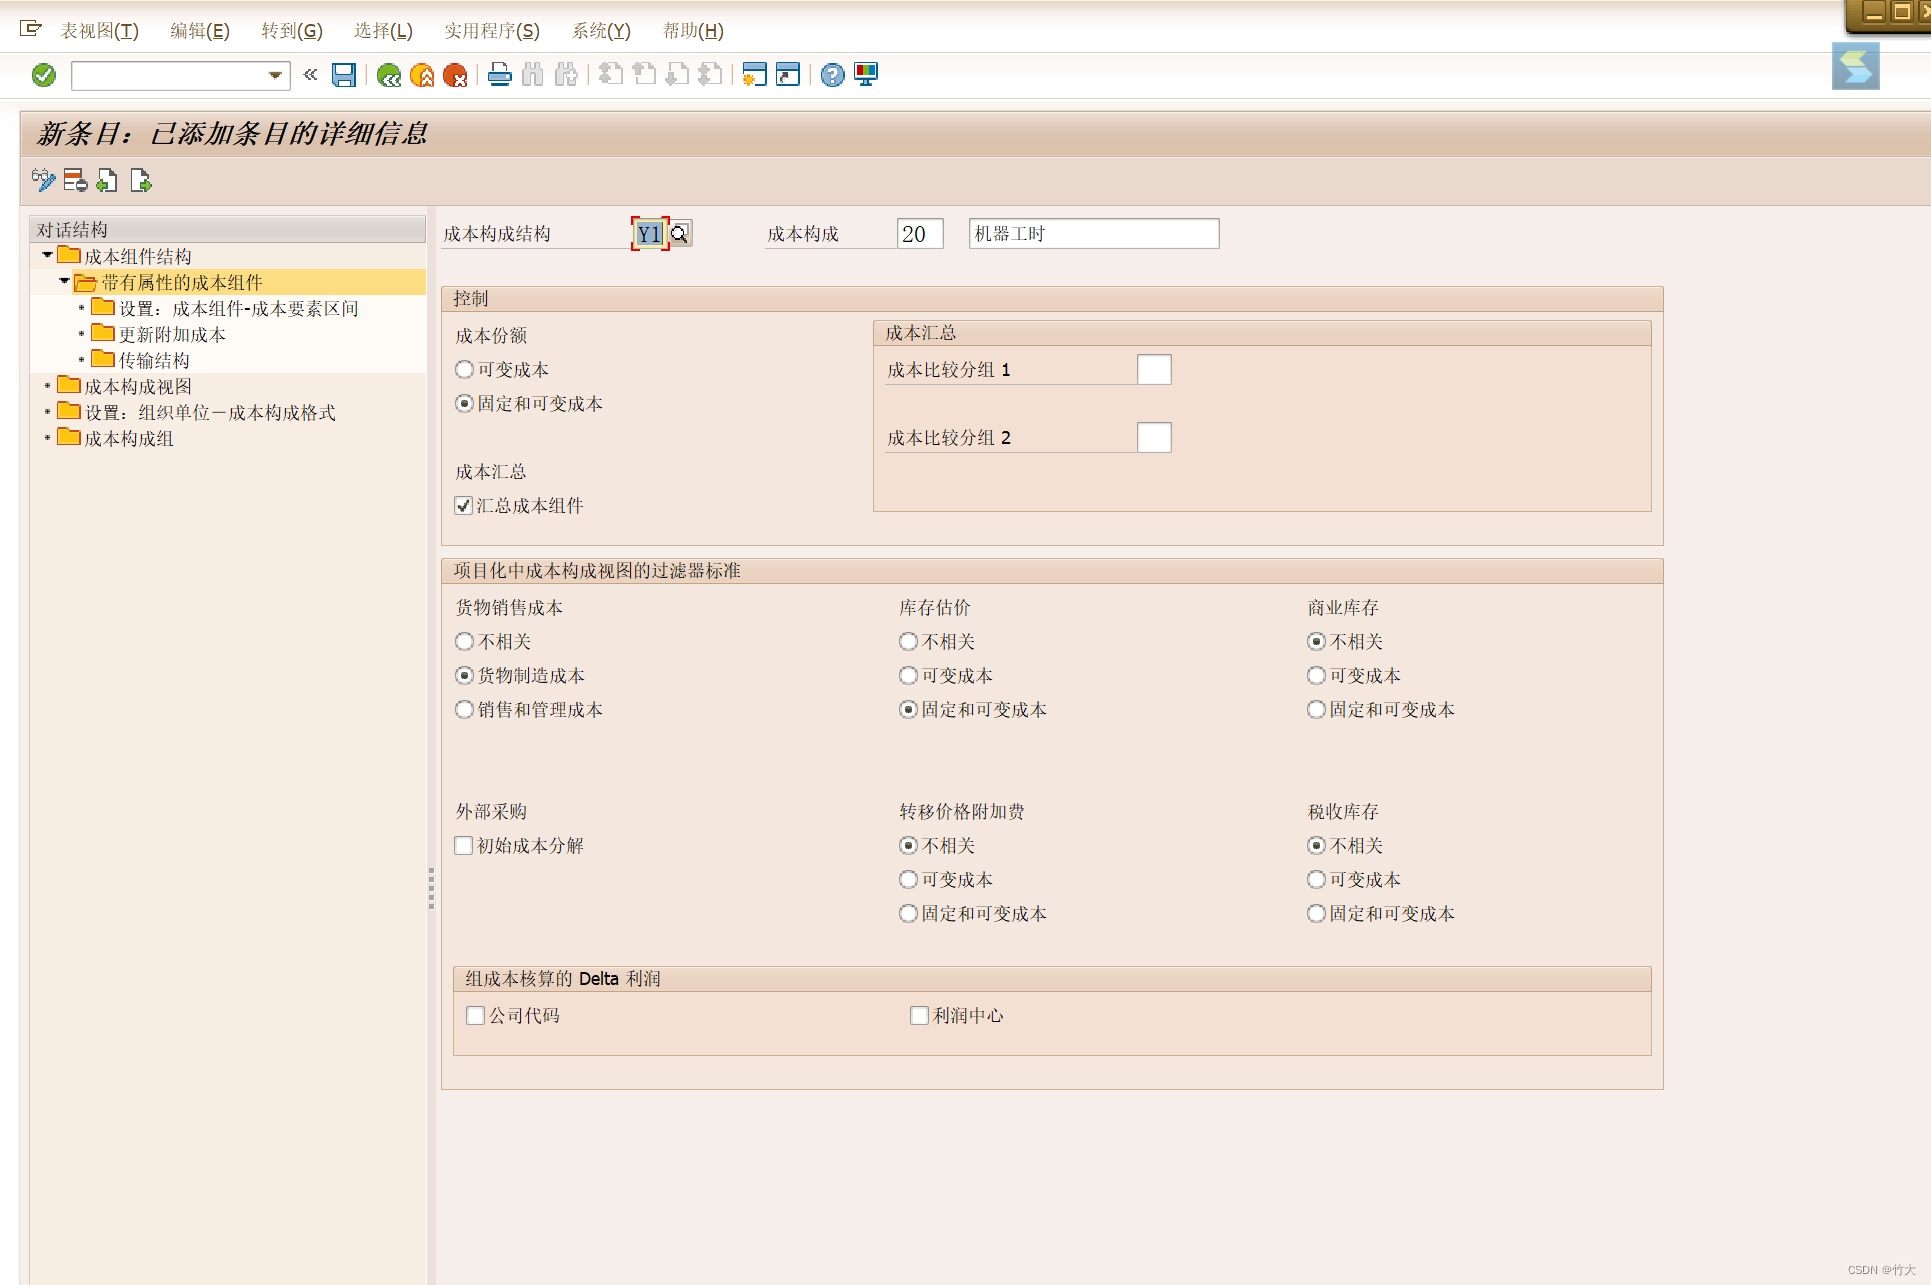Click the Print icon
The image size is (1931, 1285).
pos(500,75)
